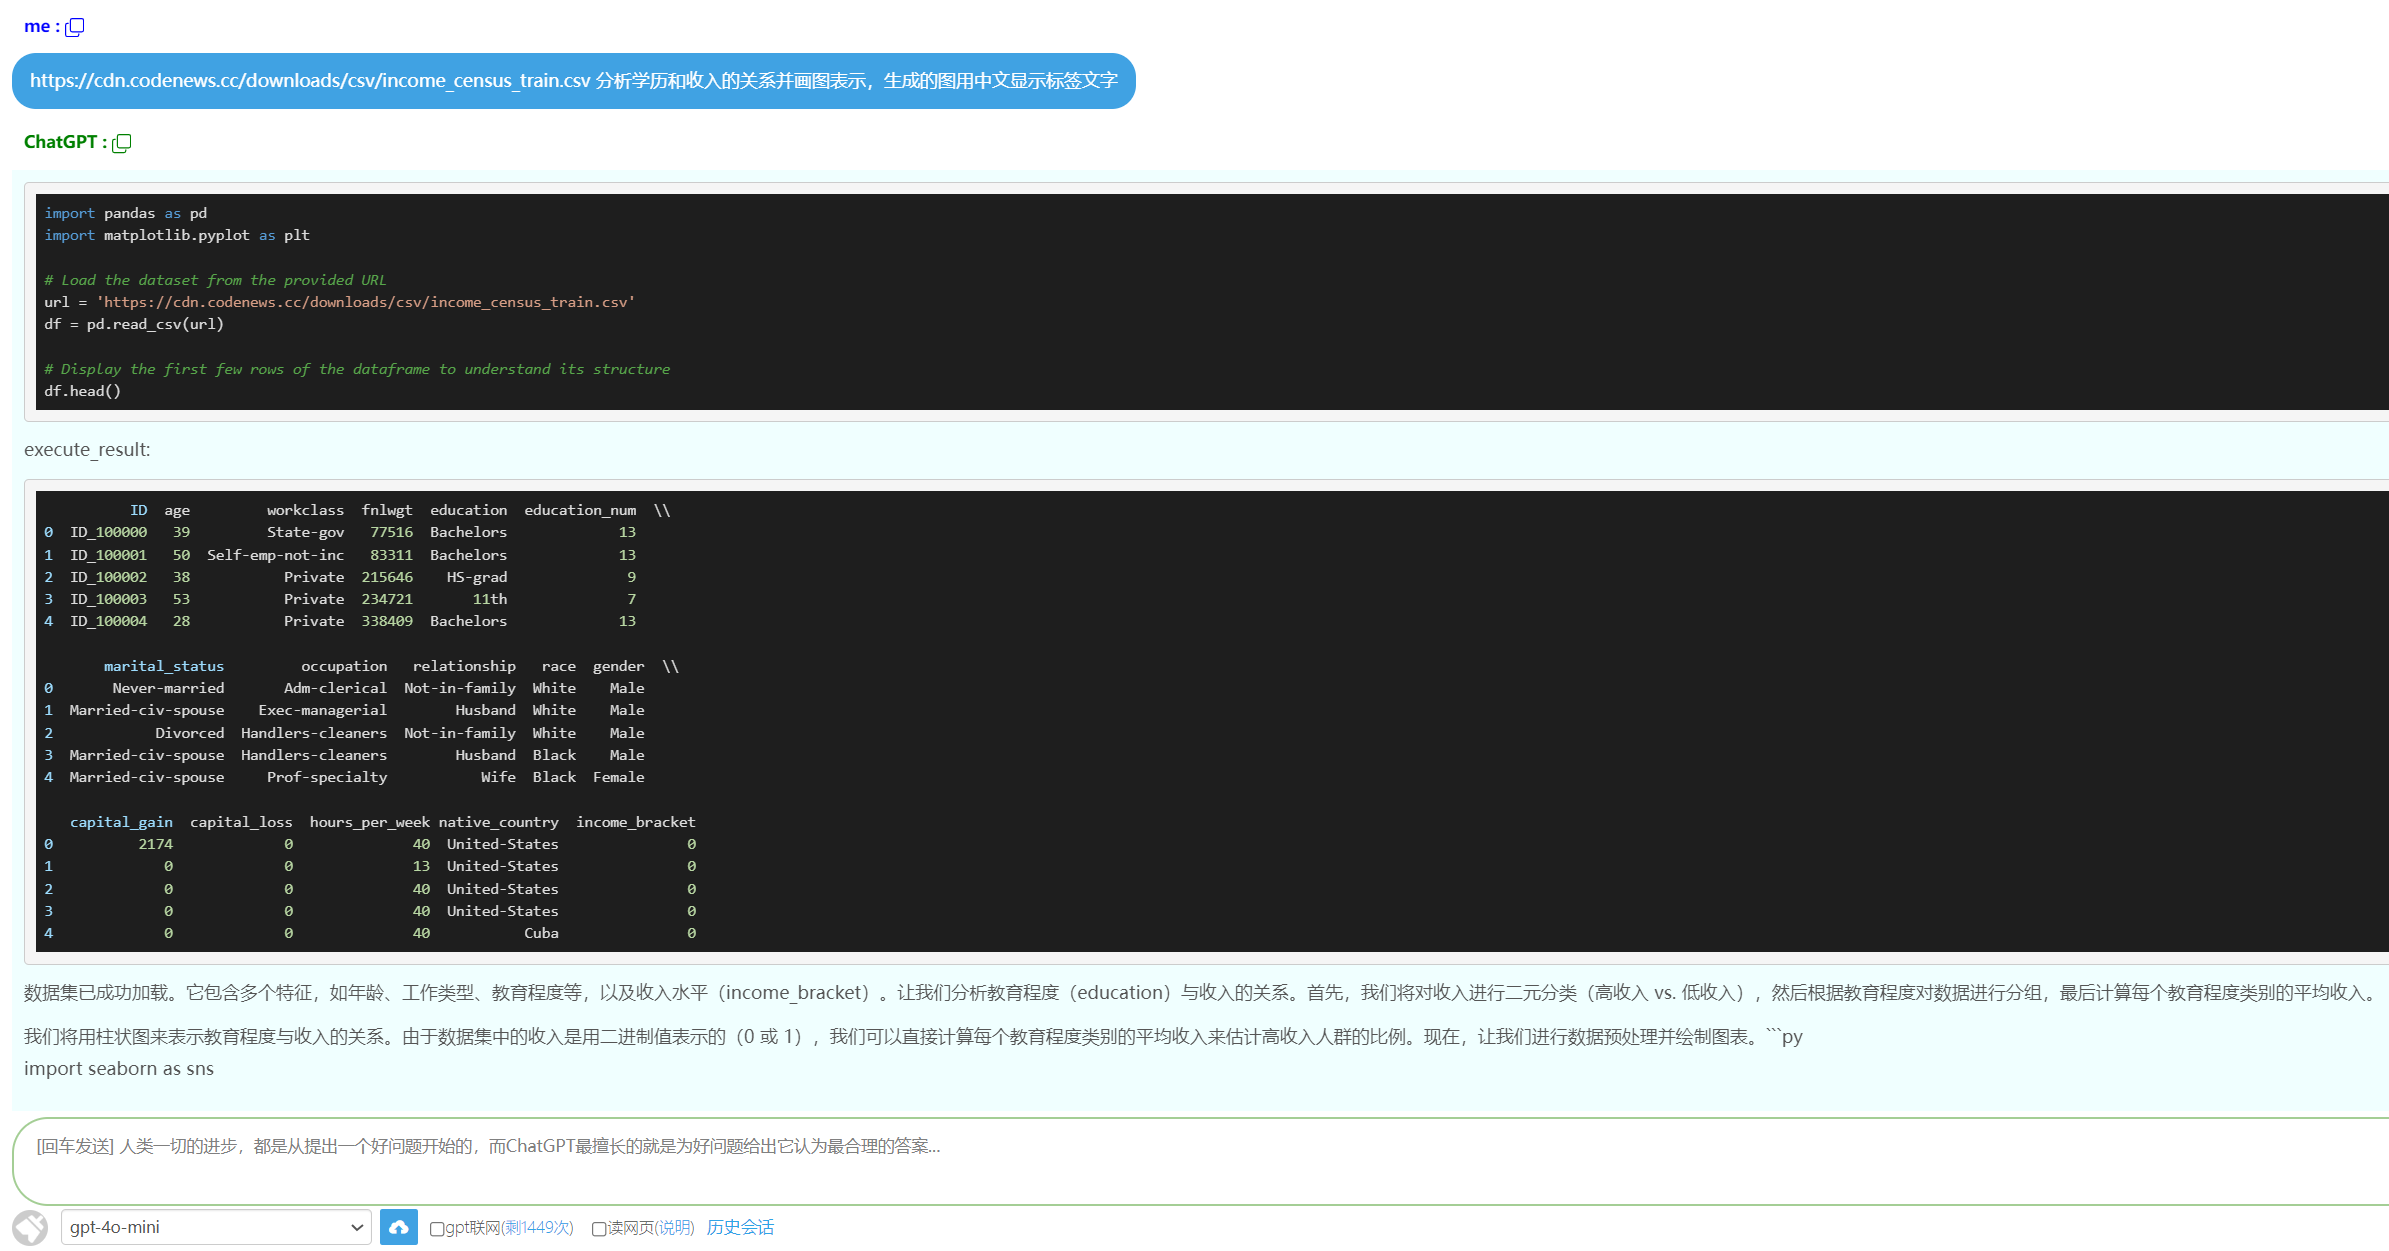Select 'Wife' relationship cell
The width and height of the screenshot is (2389, 1251).
498,777
